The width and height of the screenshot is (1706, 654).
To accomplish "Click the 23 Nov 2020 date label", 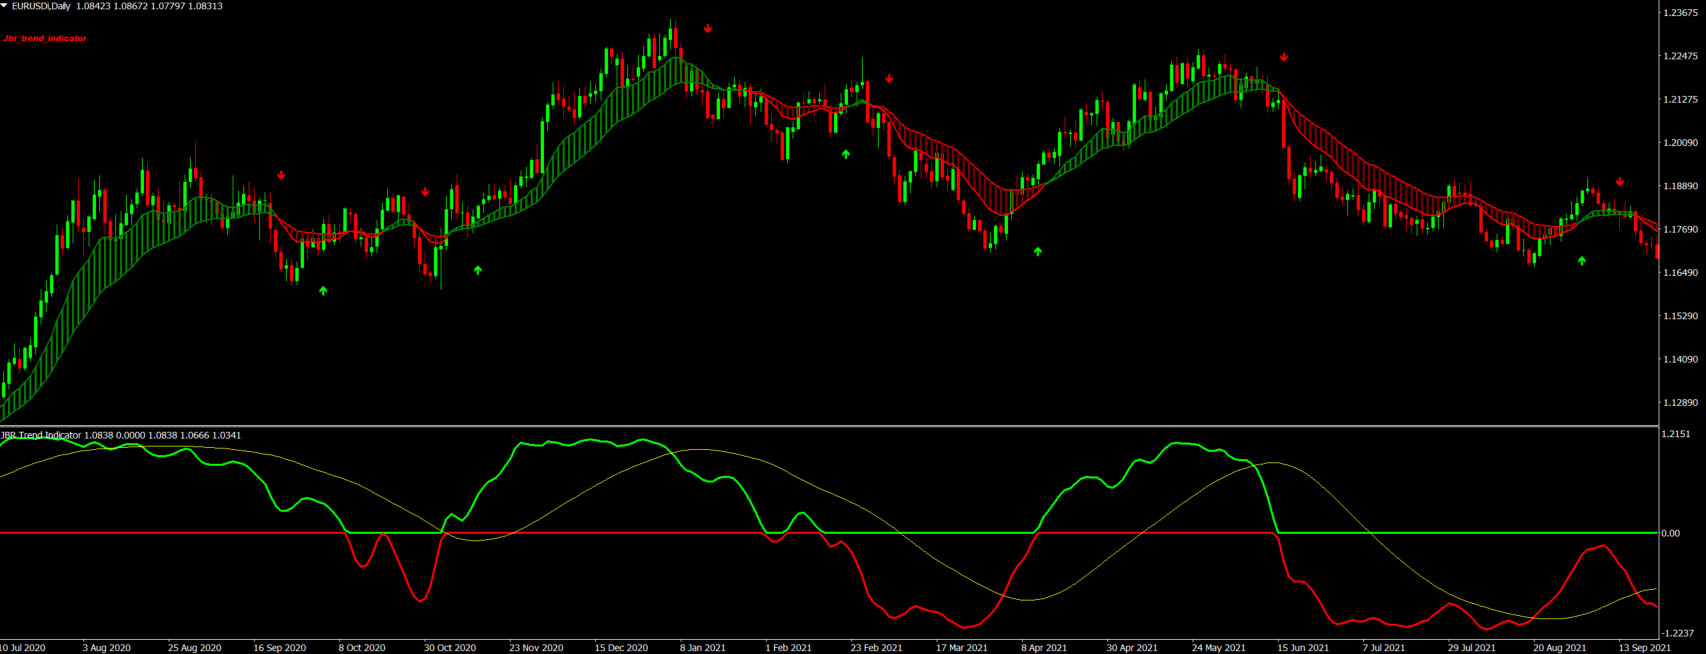I will click(x=536, y=648).
